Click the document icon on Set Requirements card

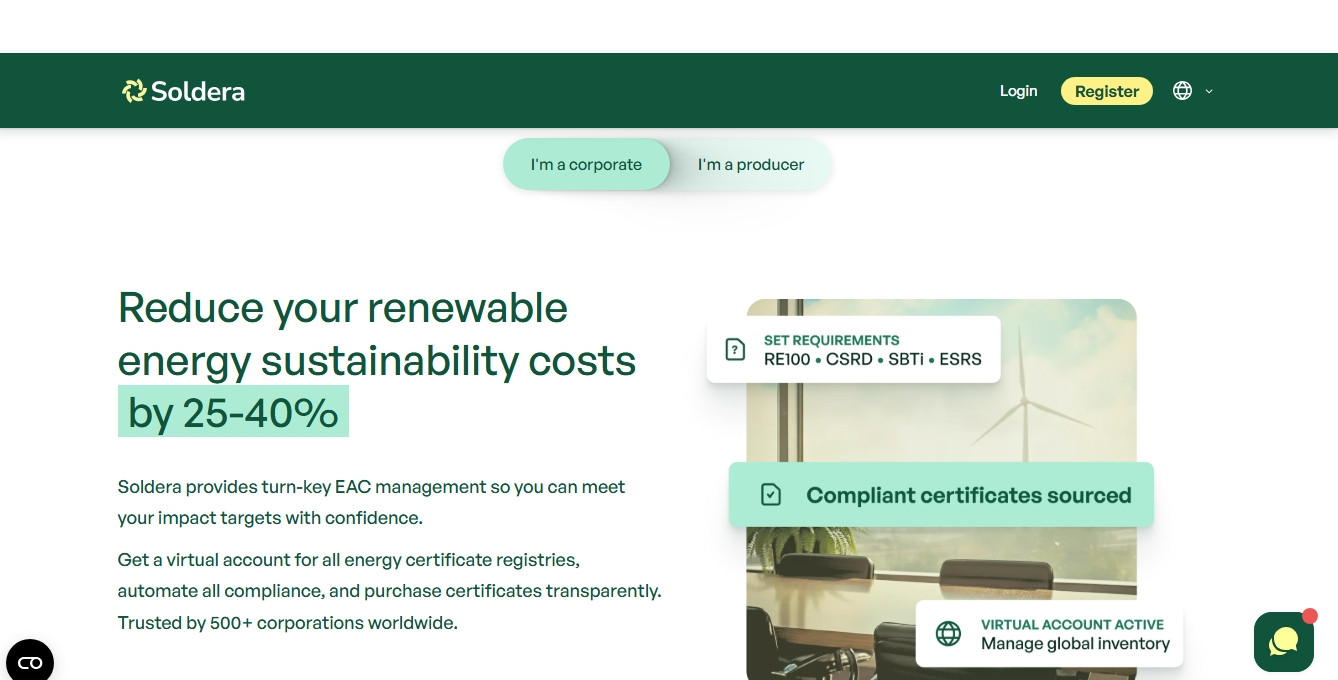[x=735, y=349]
